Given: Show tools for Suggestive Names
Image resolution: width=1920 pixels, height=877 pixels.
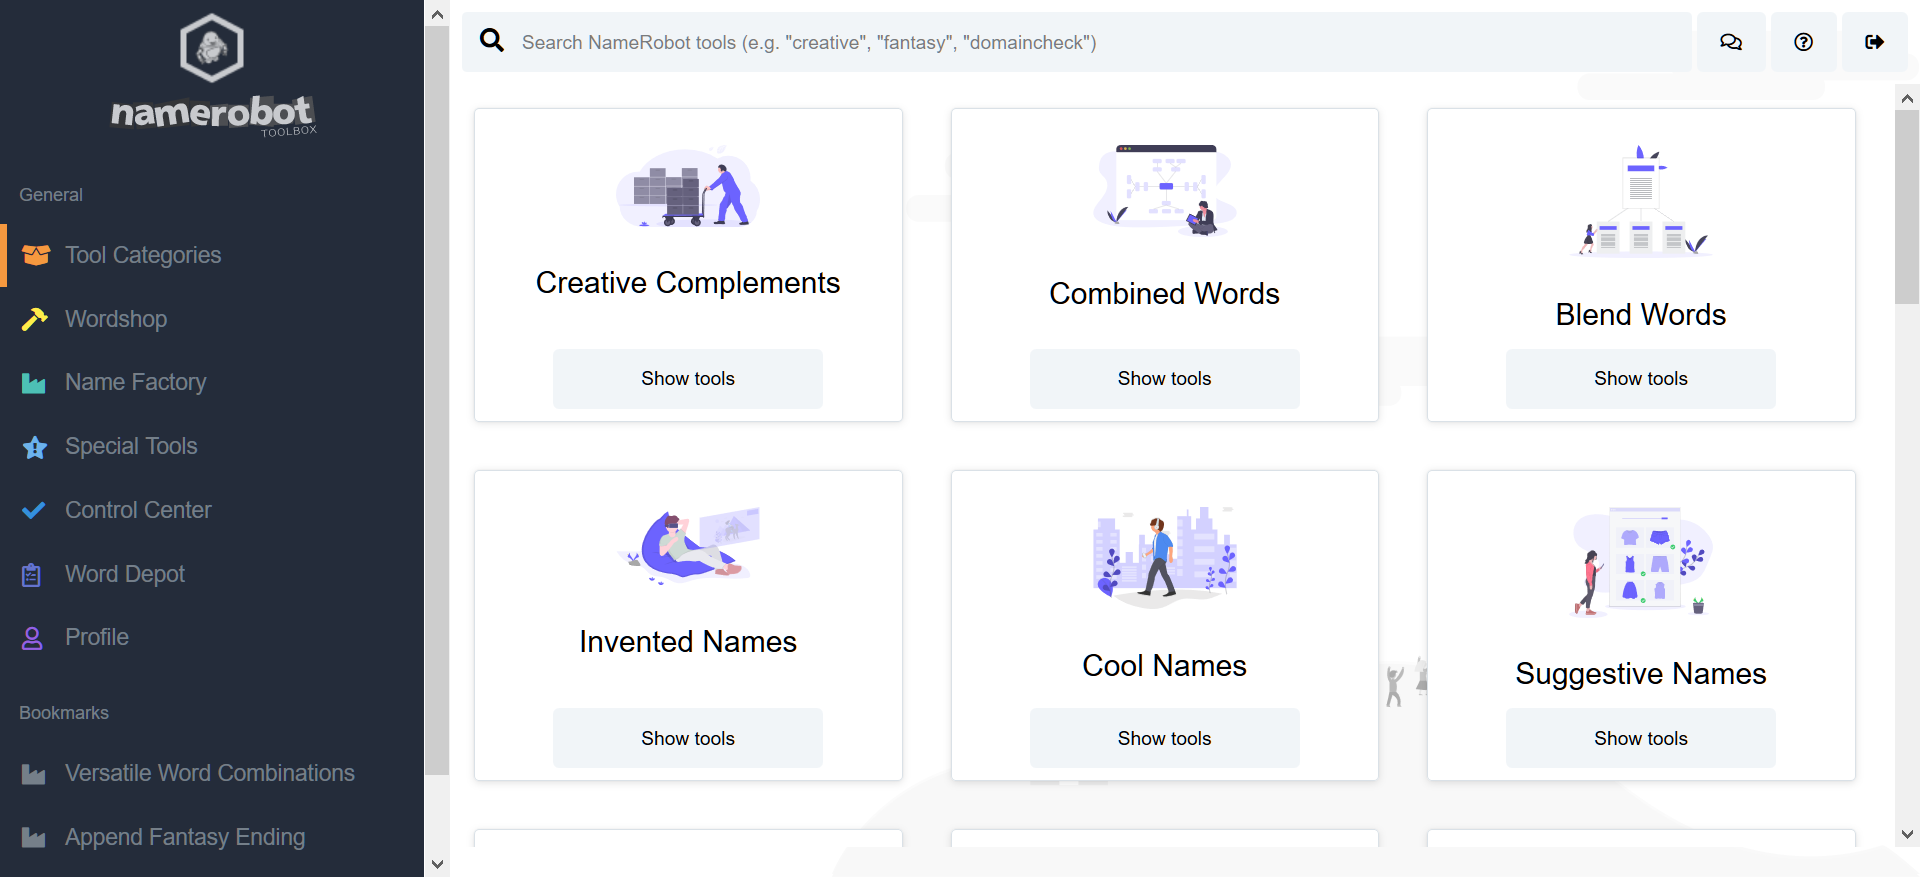Looking at the screenshot, I should pyautogui.click(x=1641, y=739).
